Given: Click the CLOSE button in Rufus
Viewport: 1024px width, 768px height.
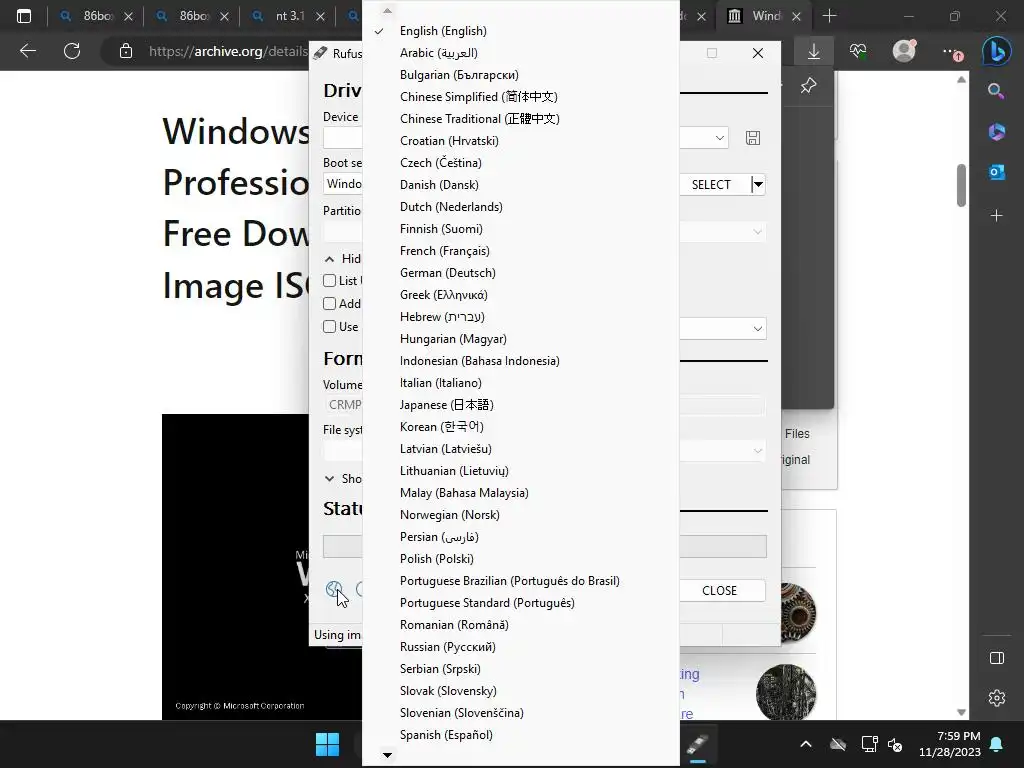Looking at the screenshot, I should (x=722, y=590).
